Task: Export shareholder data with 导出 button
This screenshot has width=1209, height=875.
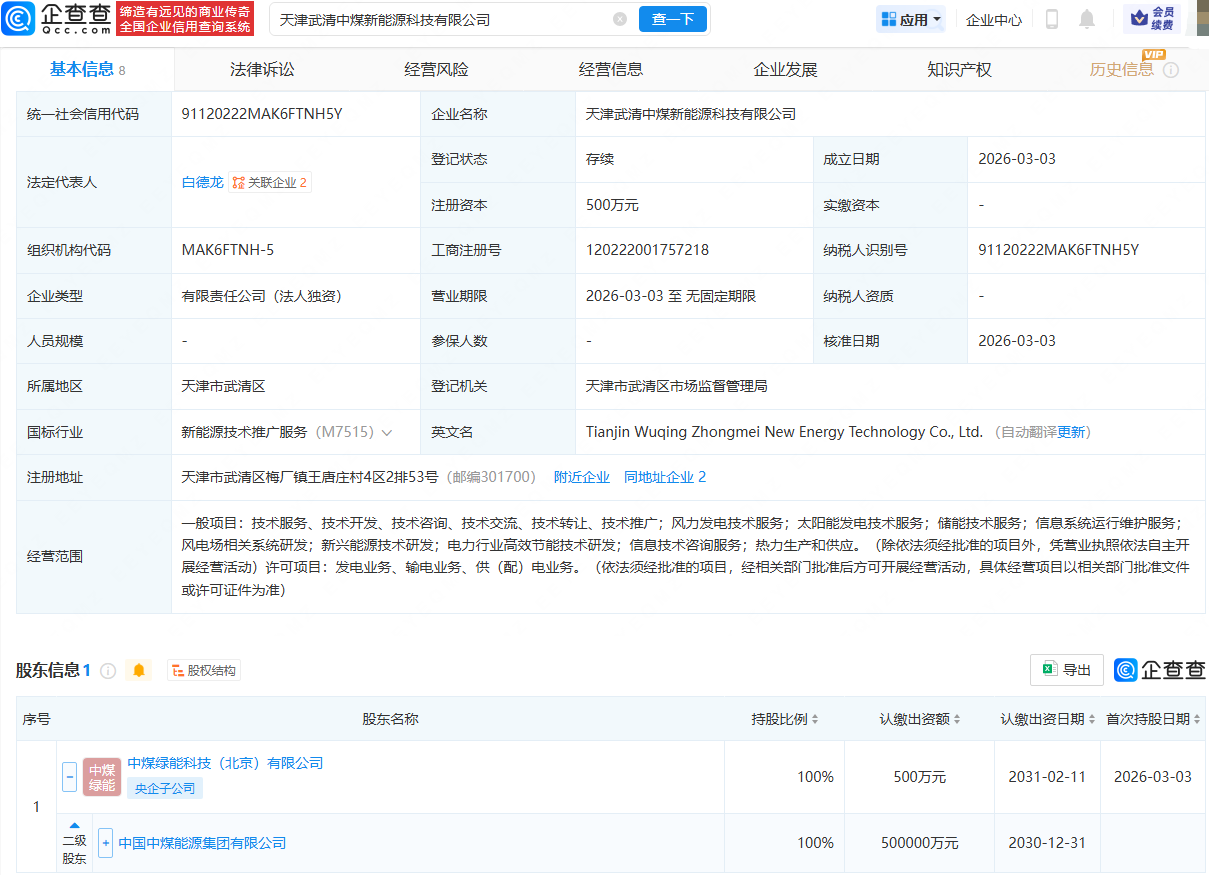Action: (x=1066, y=670)
